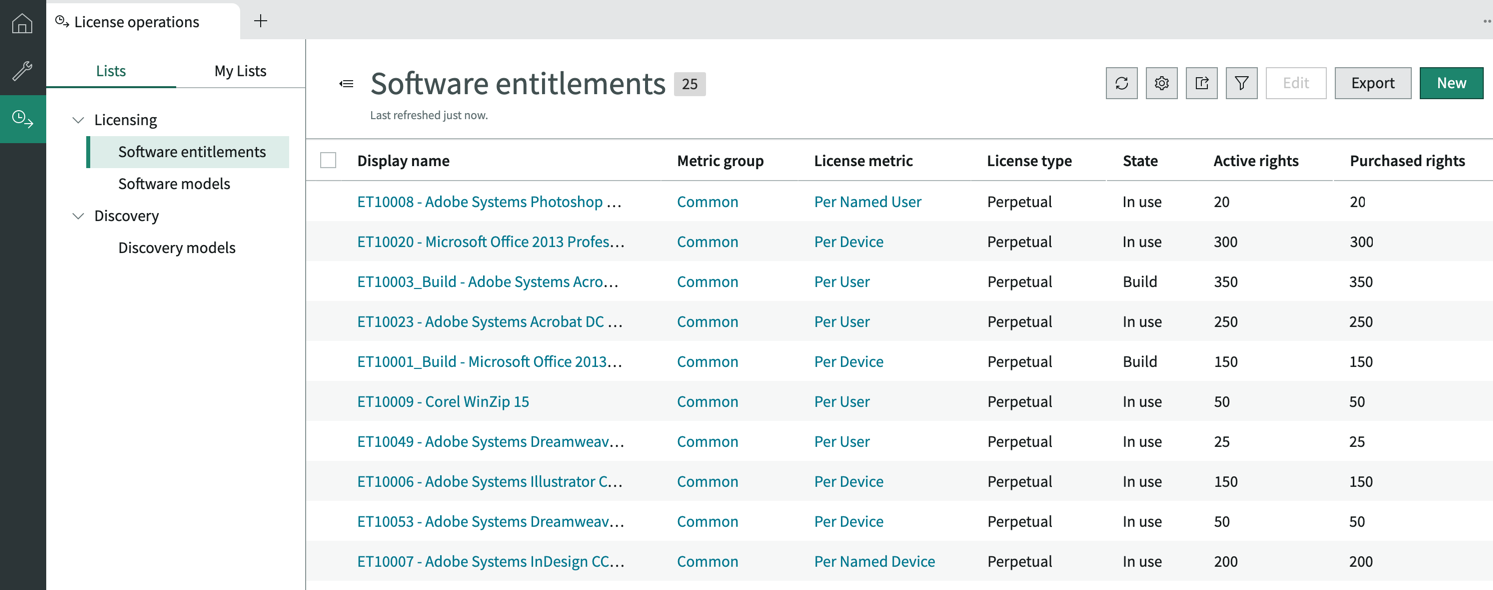The image size is (1493, 590).
Task: Click the Software entitlements page heading
Action: pyautogui.click(x=518, y=84)
